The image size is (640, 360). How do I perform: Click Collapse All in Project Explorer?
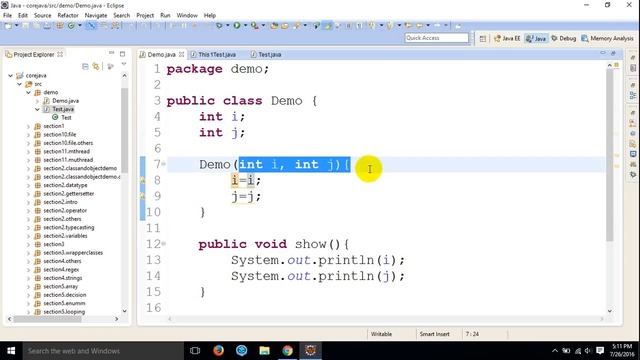pos(85,66)
